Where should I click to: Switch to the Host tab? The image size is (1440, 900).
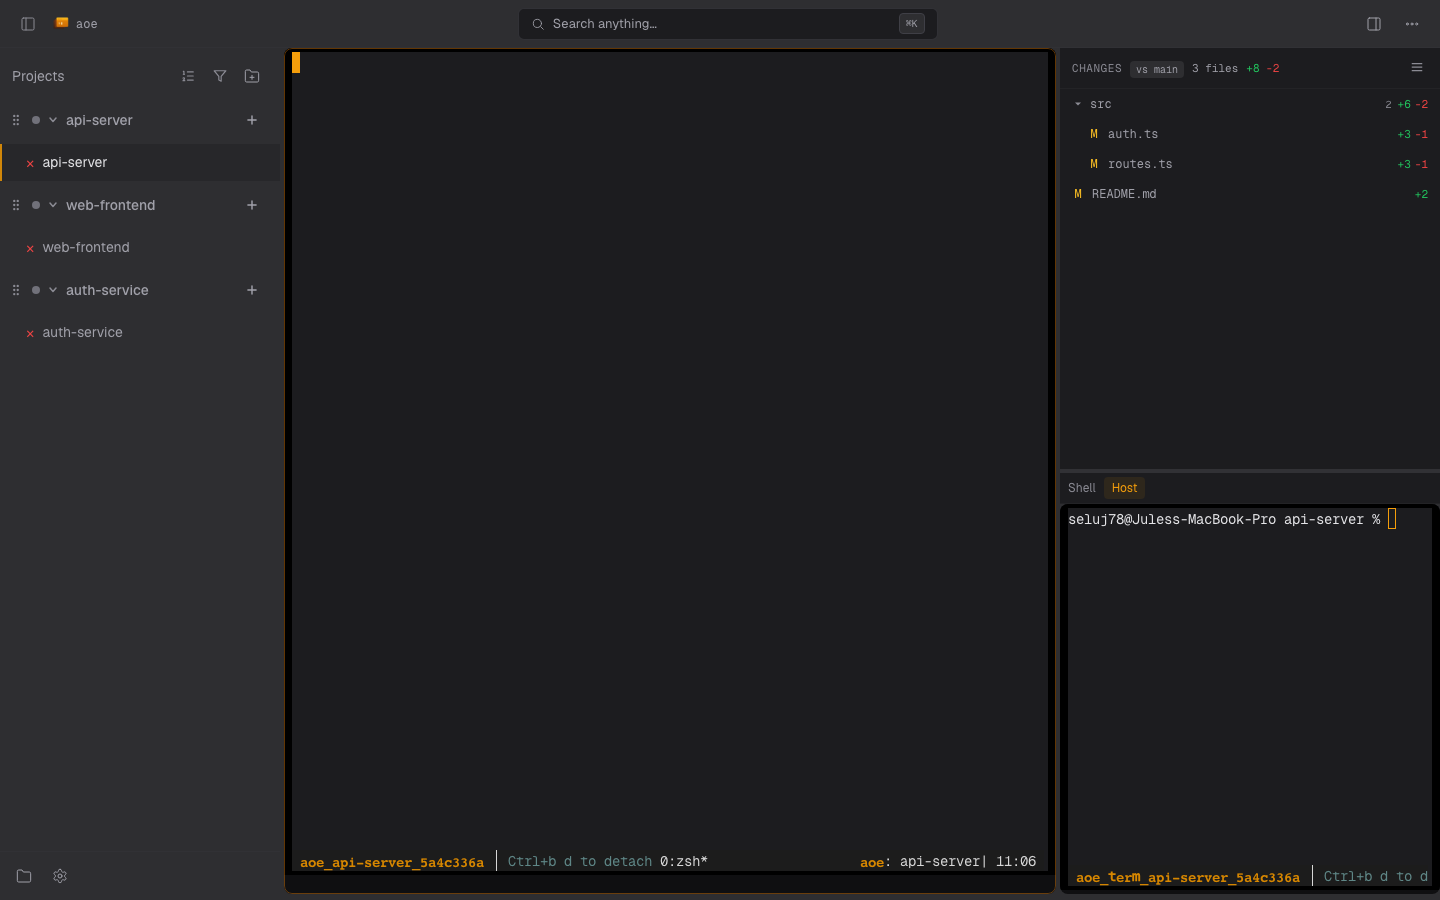1124,488
